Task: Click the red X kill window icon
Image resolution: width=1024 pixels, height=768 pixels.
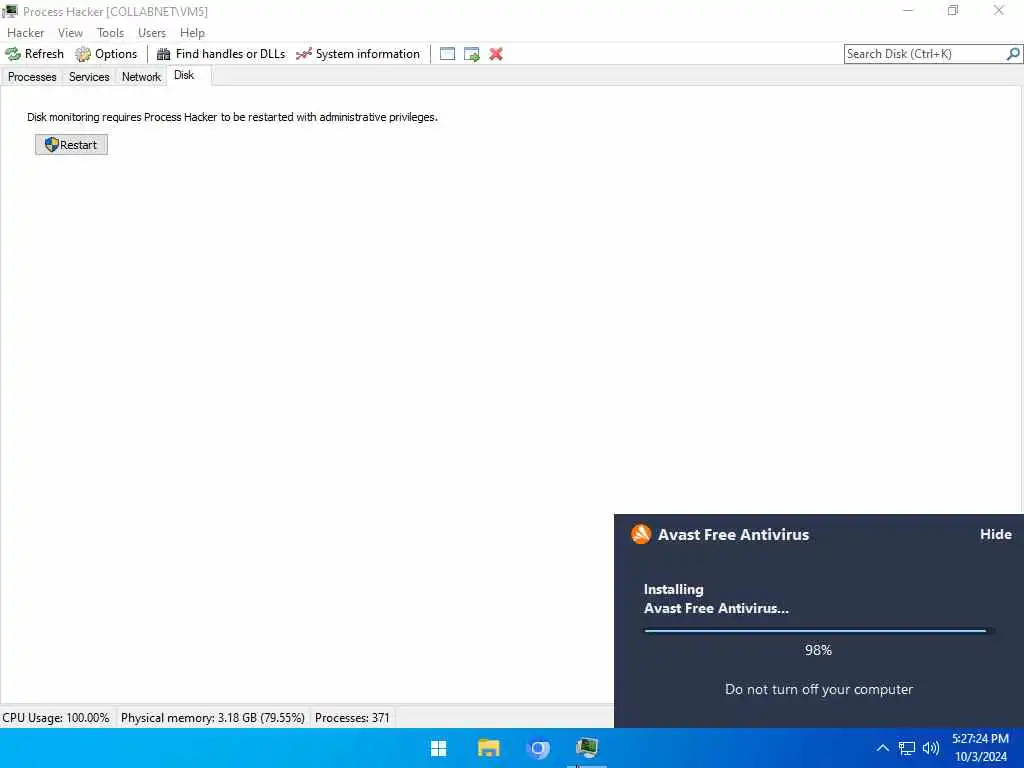Action: (496, 54)
